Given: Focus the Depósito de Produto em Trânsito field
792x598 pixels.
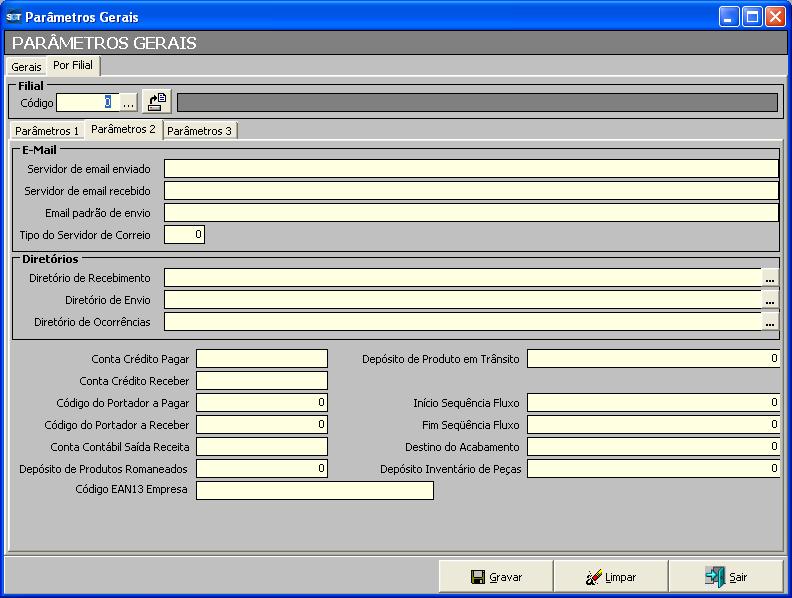Looking at the screenshot, I should [652, 358].
